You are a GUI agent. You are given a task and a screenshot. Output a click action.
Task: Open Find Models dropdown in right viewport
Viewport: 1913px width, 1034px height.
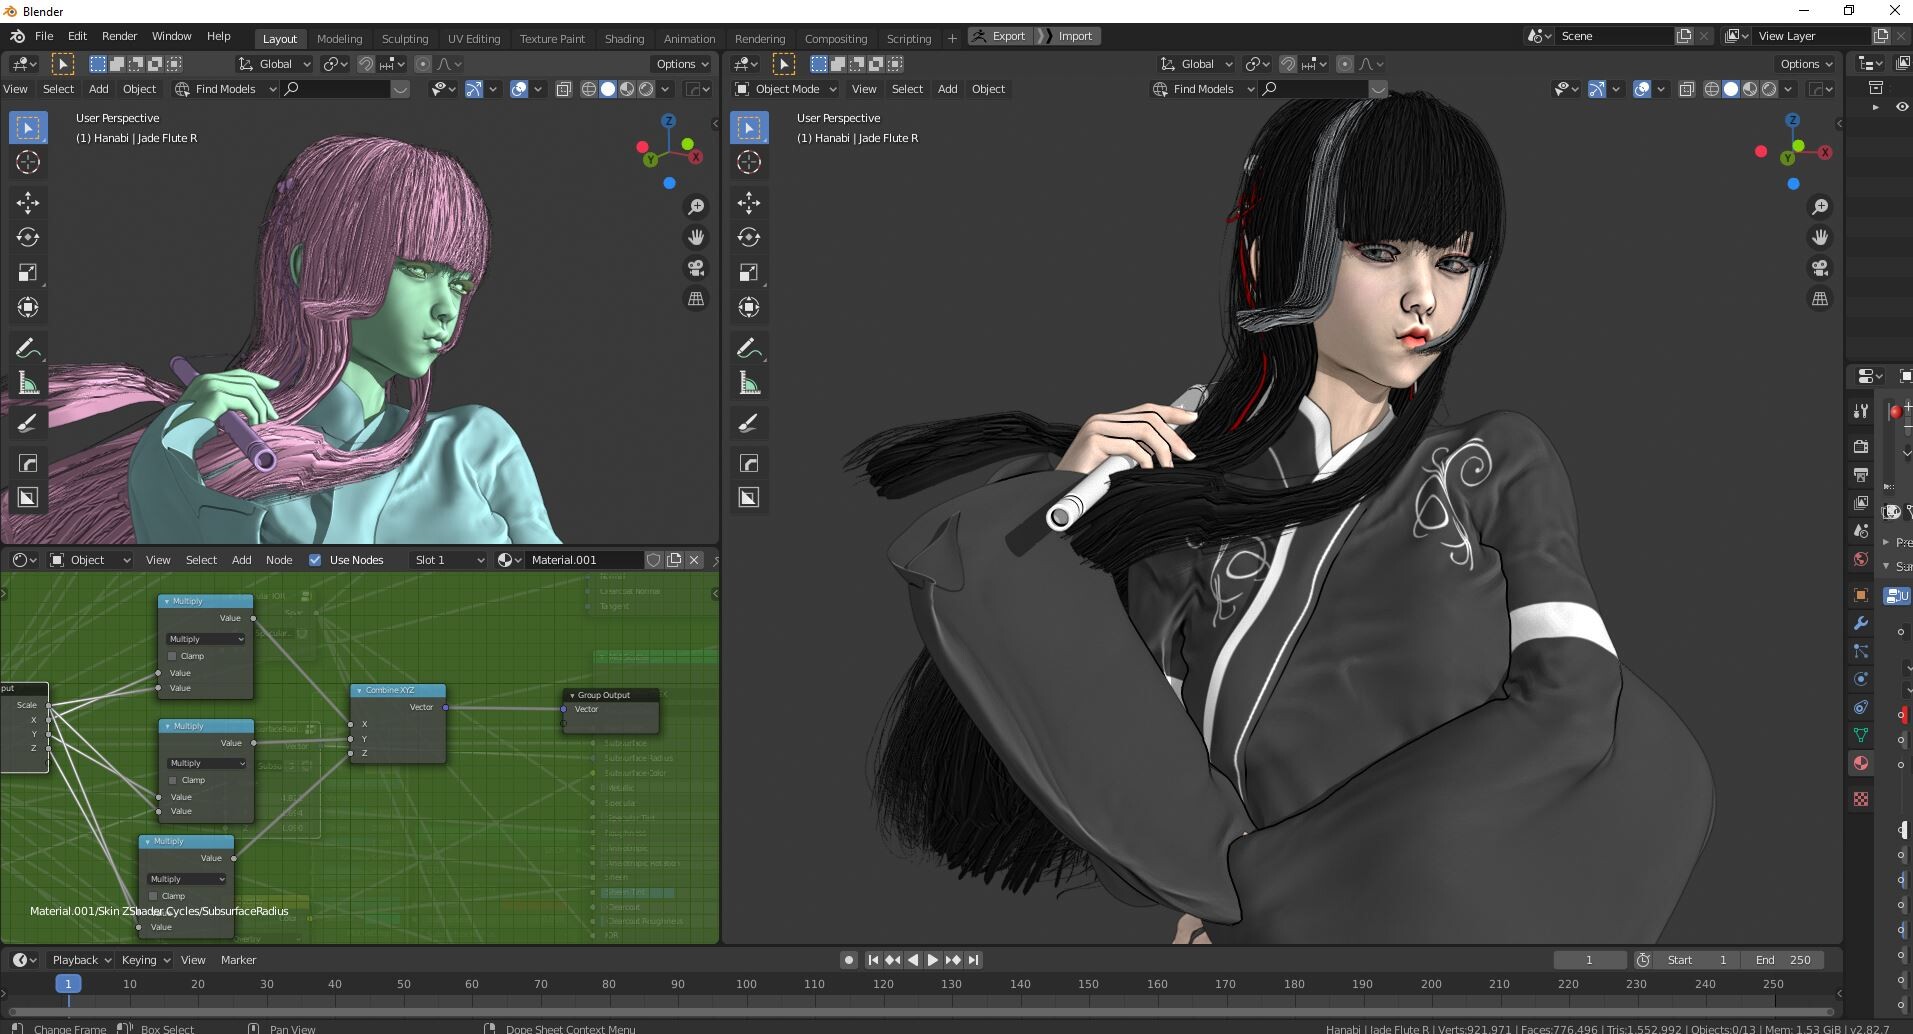(x=1204, y=89)
